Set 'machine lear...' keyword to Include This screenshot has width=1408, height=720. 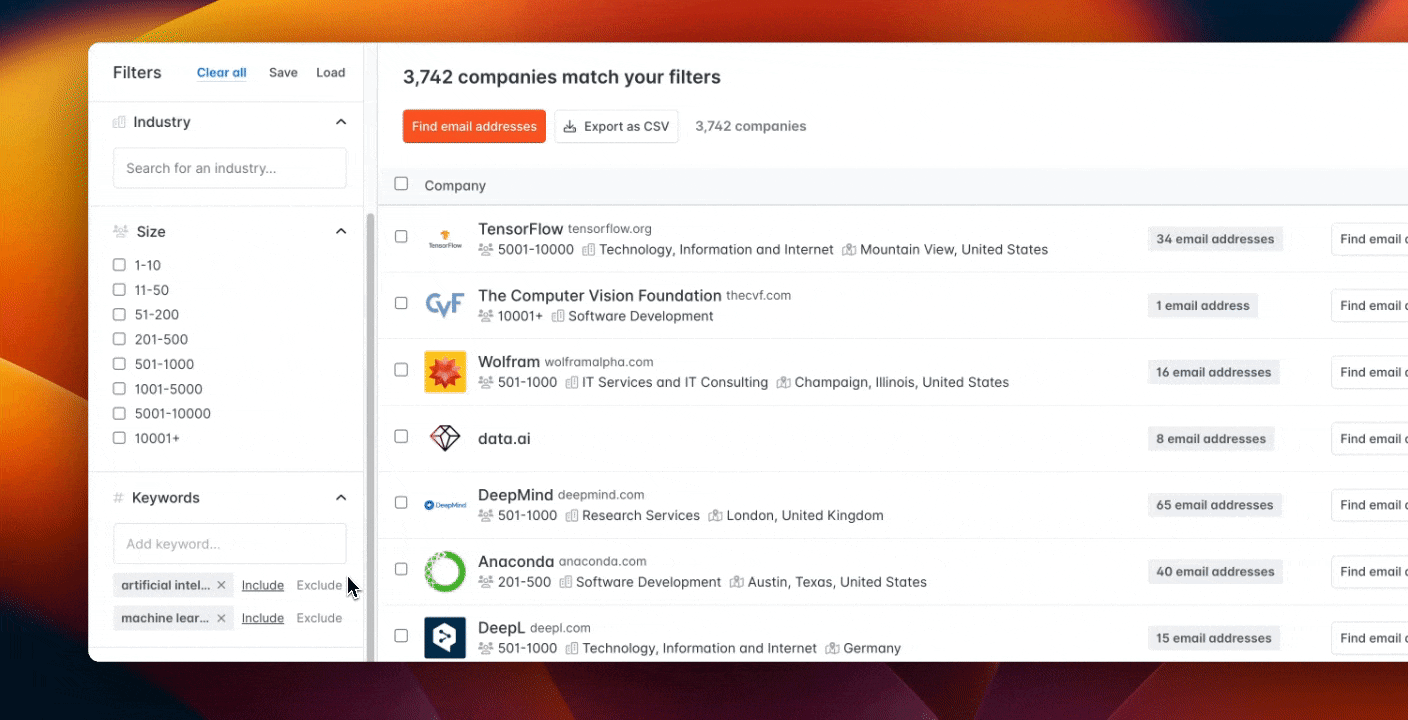(263, 618)
